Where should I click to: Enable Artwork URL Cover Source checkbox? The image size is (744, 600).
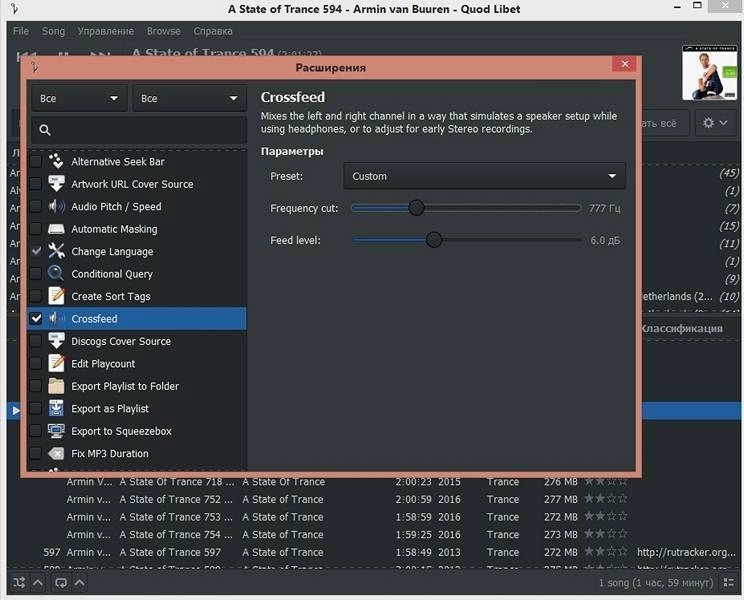tap(36, 184)
